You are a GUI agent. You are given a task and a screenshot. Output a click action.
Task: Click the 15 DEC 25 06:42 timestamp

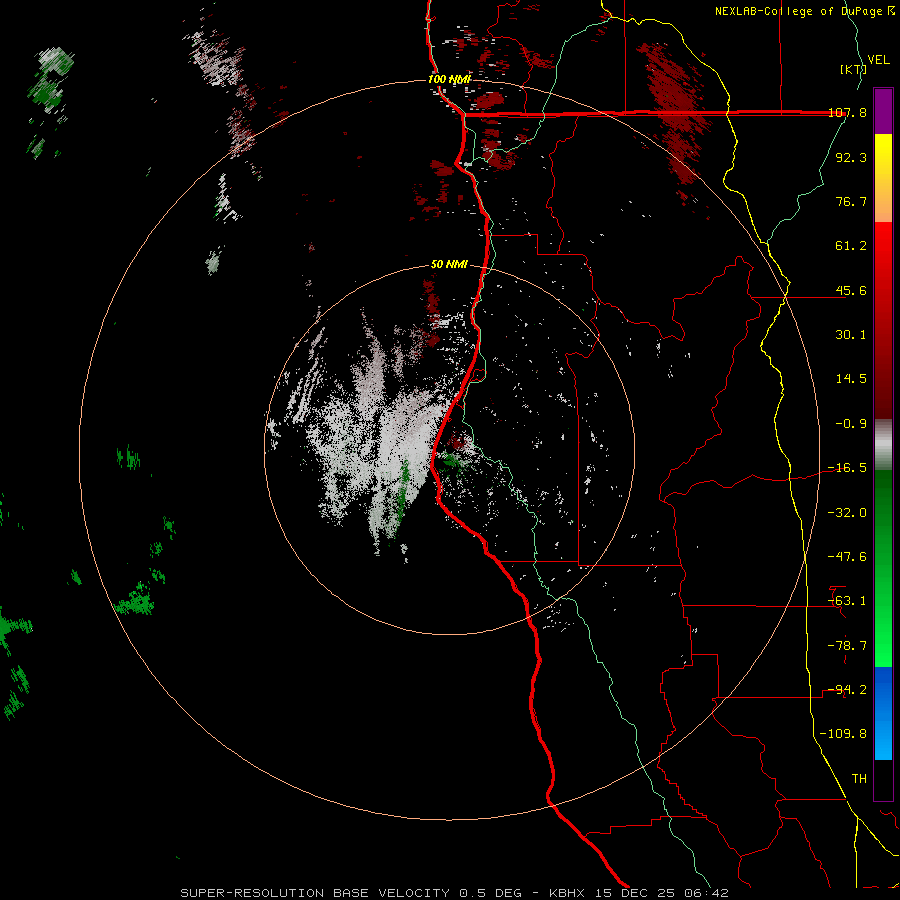pyautogui.click(x=662, y=893)
